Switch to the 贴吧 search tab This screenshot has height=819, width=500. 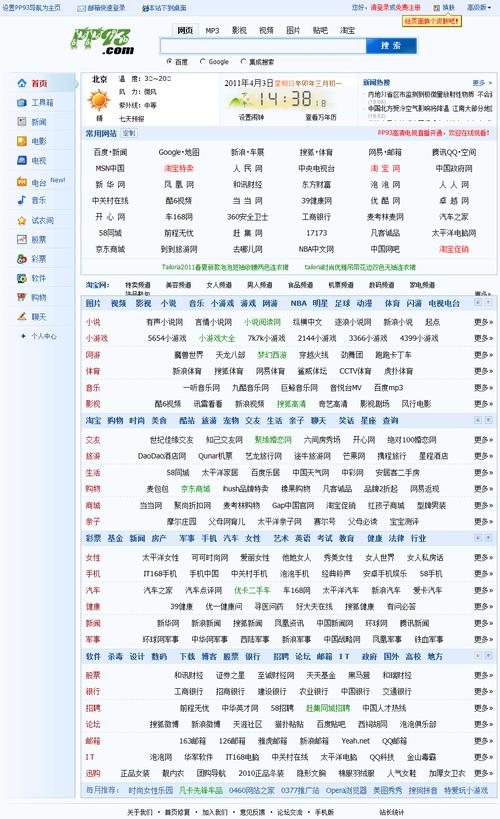(320, 30)
